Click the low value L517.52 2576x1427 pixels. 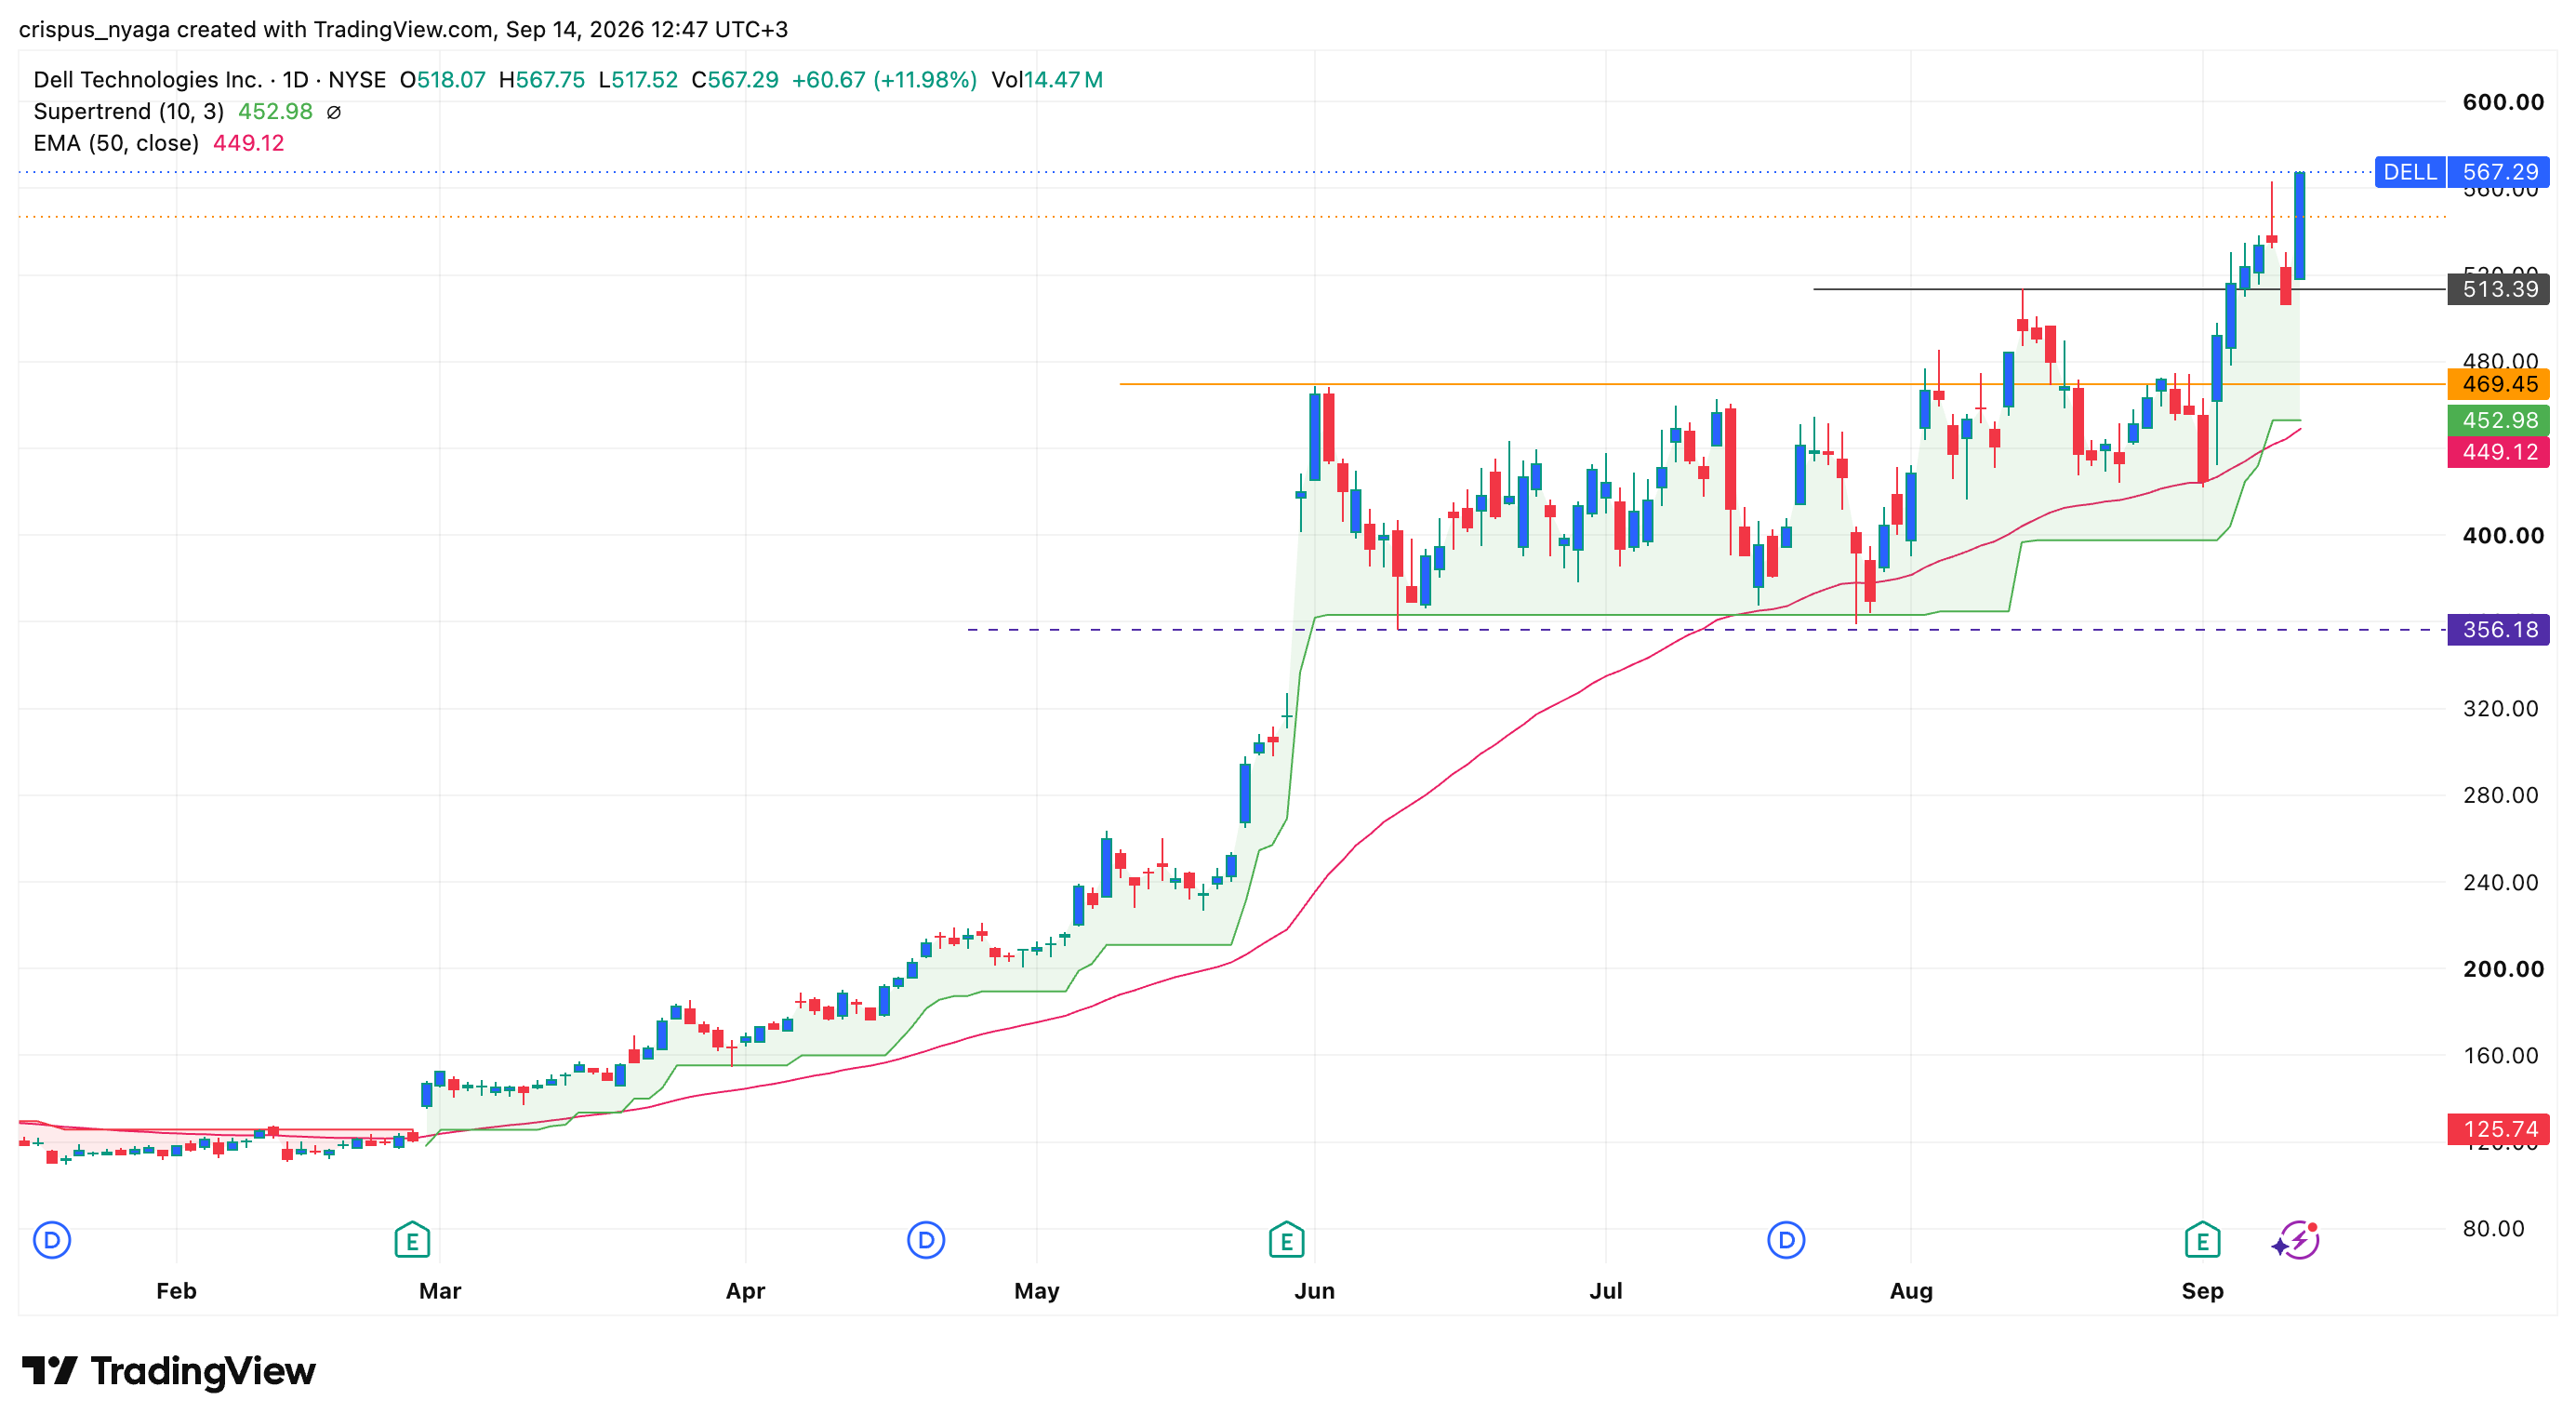coord(638,80)
